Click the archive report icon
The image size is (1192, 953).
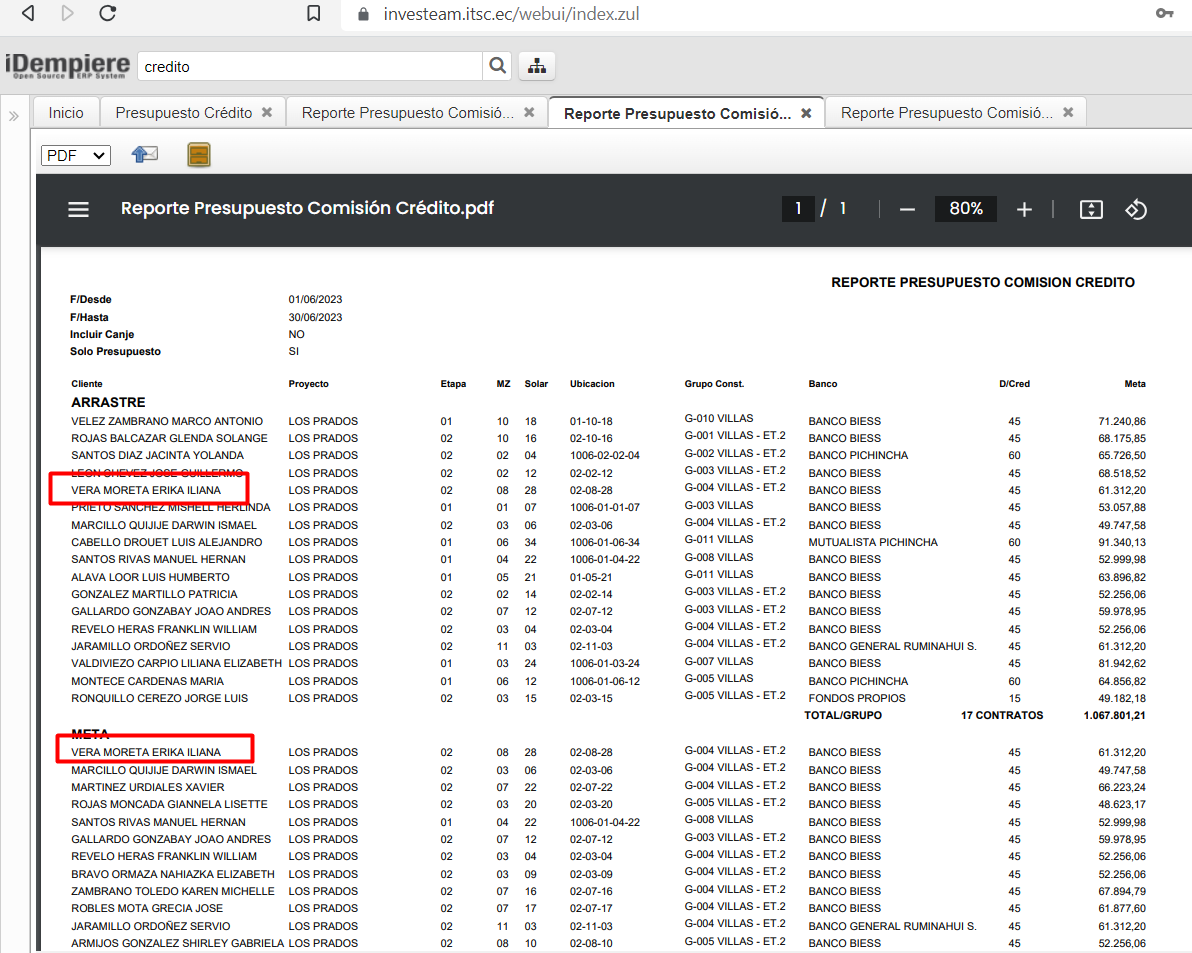coord(199,155)
